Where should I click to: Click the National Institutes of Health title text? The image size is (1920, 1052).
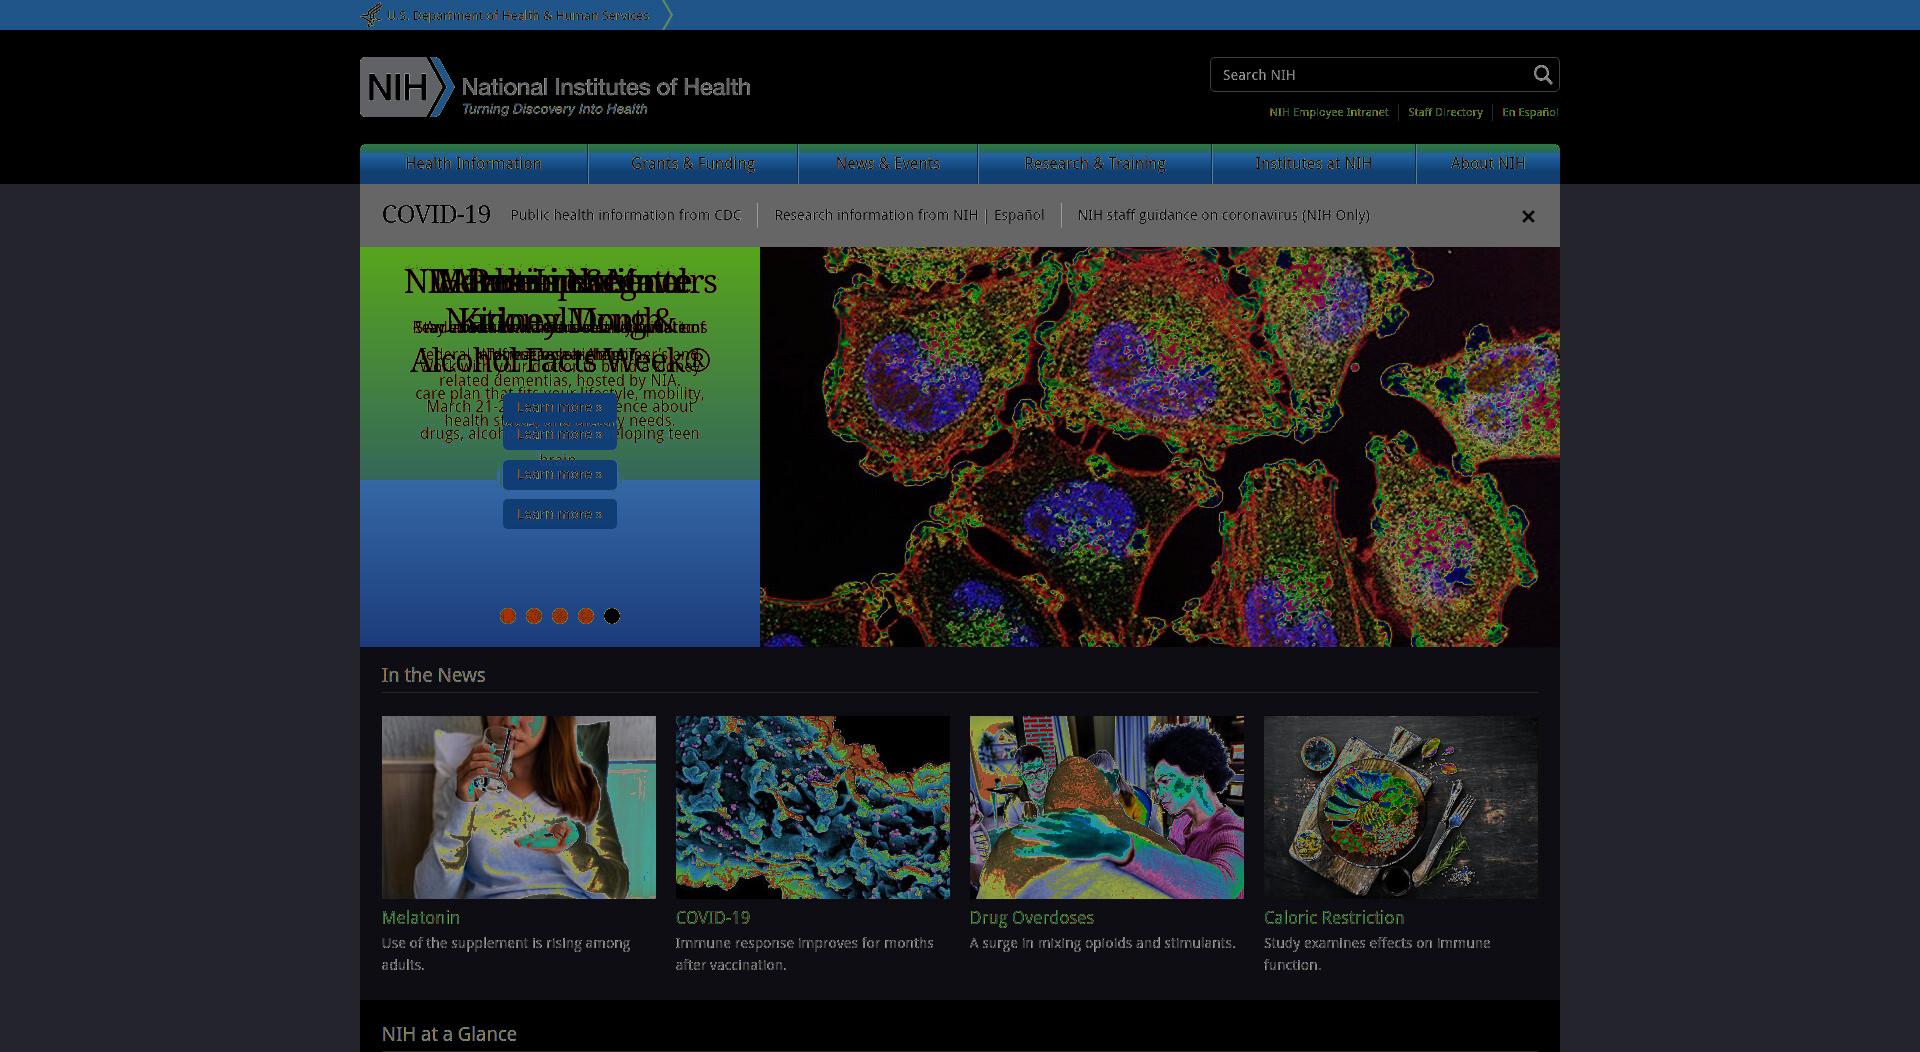[x=606, y=87]
